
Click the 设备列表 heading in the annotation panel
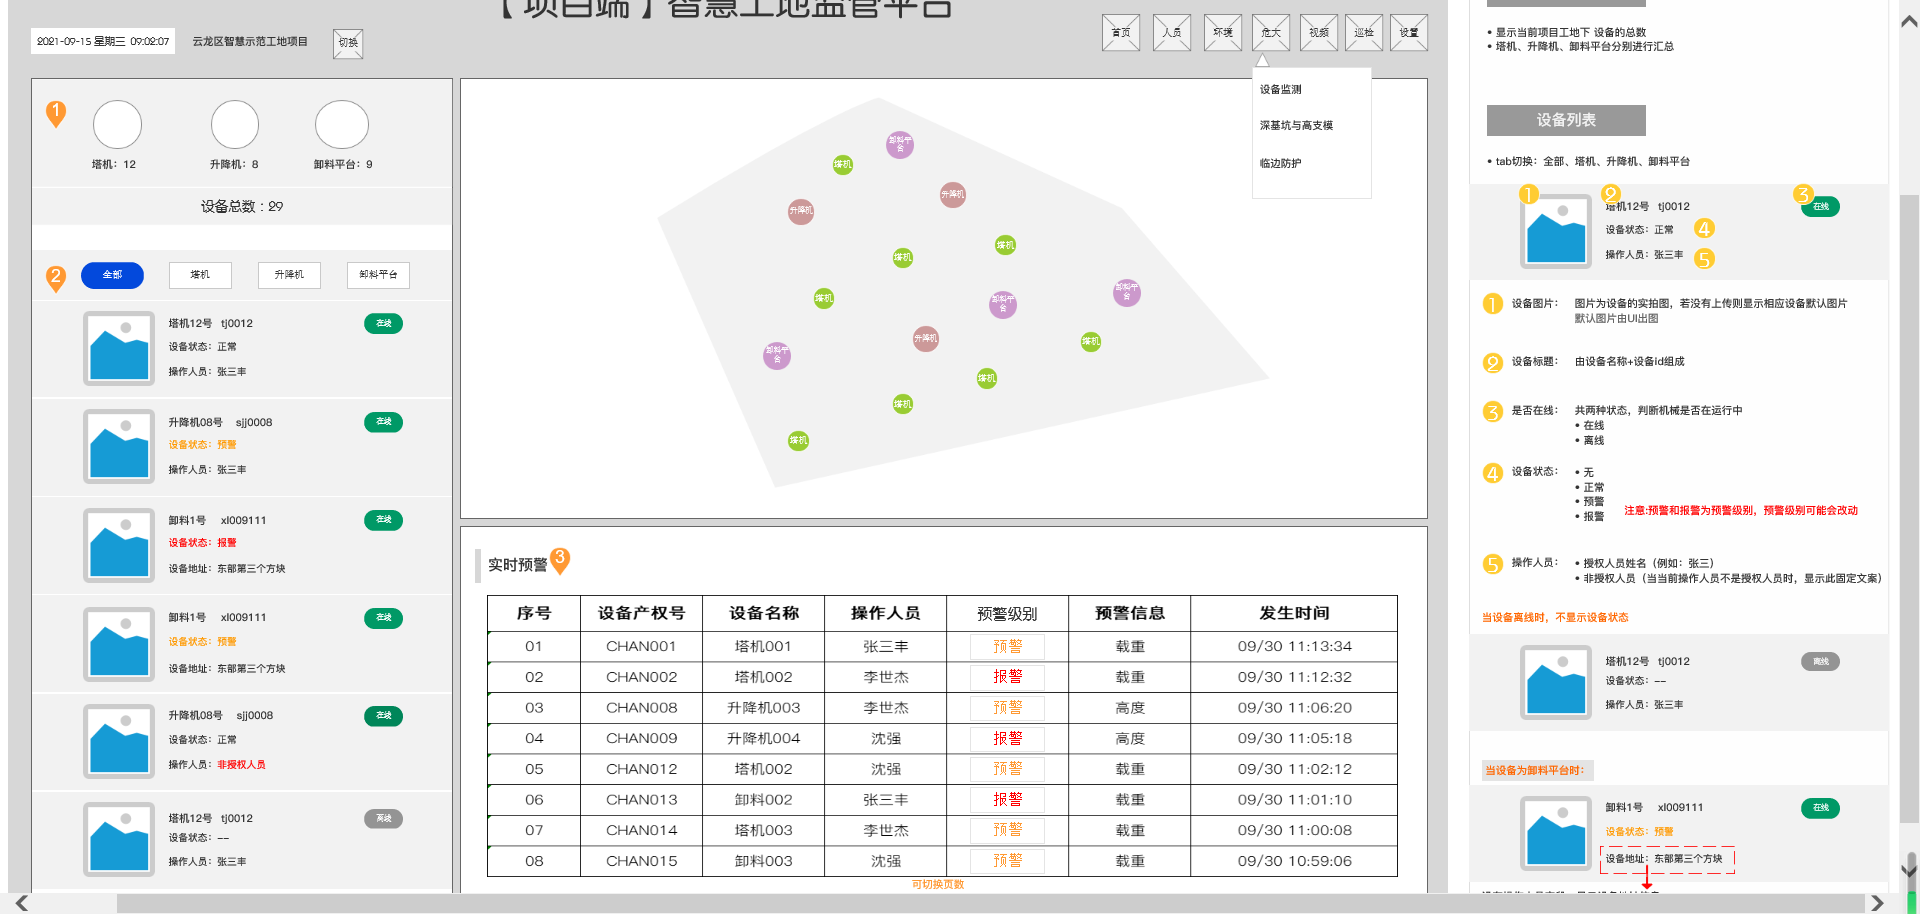click(1566, 120)
